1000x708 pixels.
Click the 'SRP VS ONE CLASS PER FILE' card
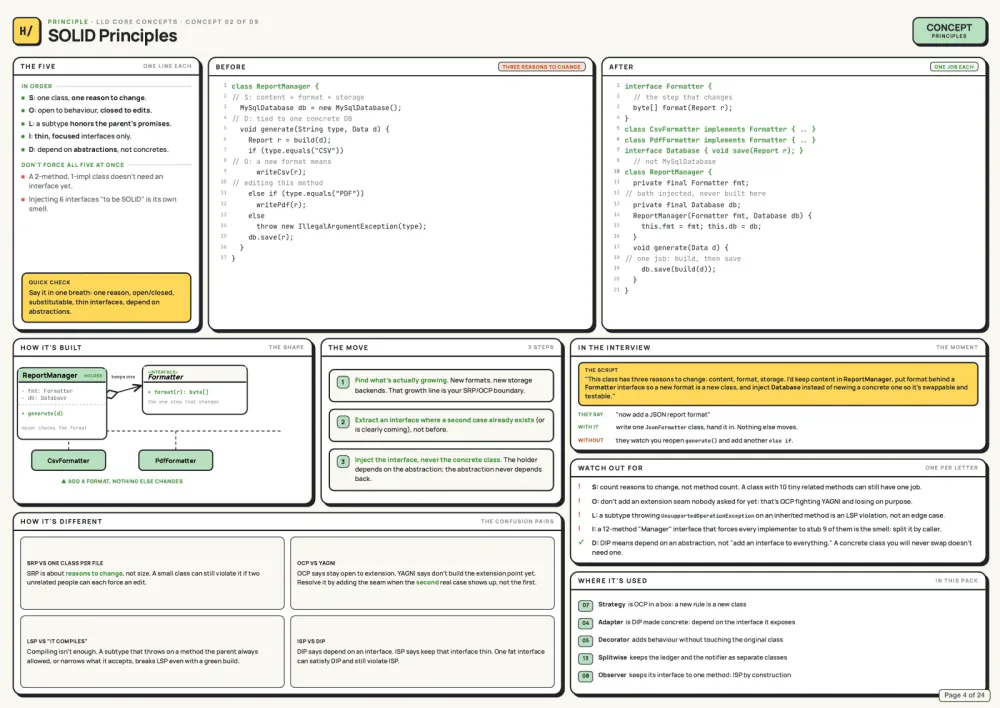(152, 573)
